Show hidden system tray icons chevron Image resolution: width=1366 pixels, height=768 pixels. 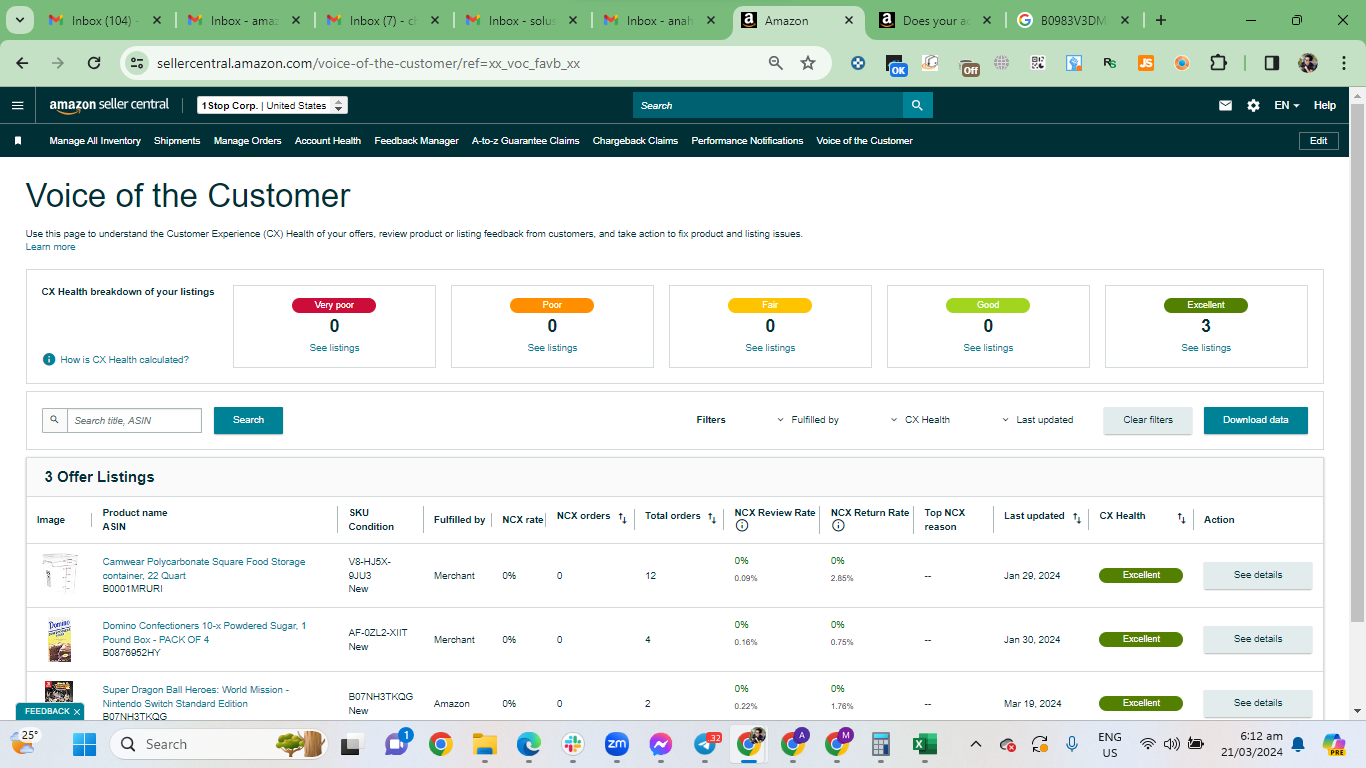pyautogui.click(x=976, y=744)
